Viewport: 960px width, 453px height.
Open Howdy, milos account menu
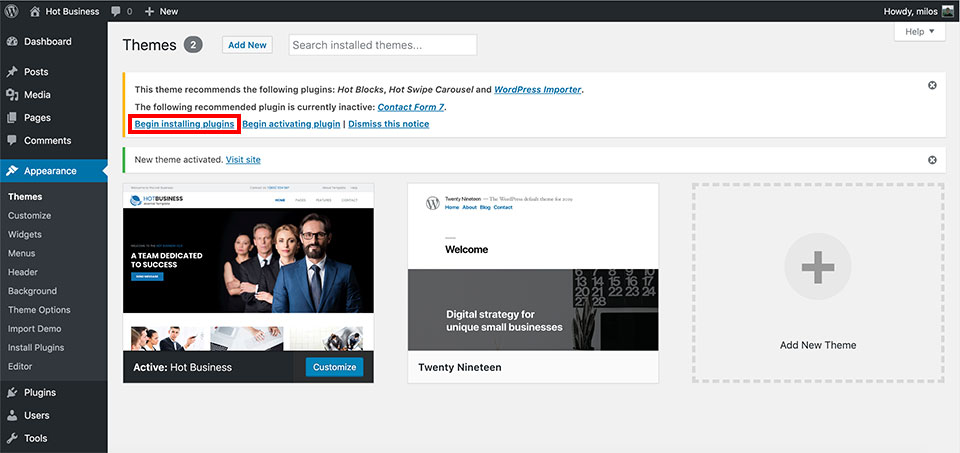pos(918,11)
